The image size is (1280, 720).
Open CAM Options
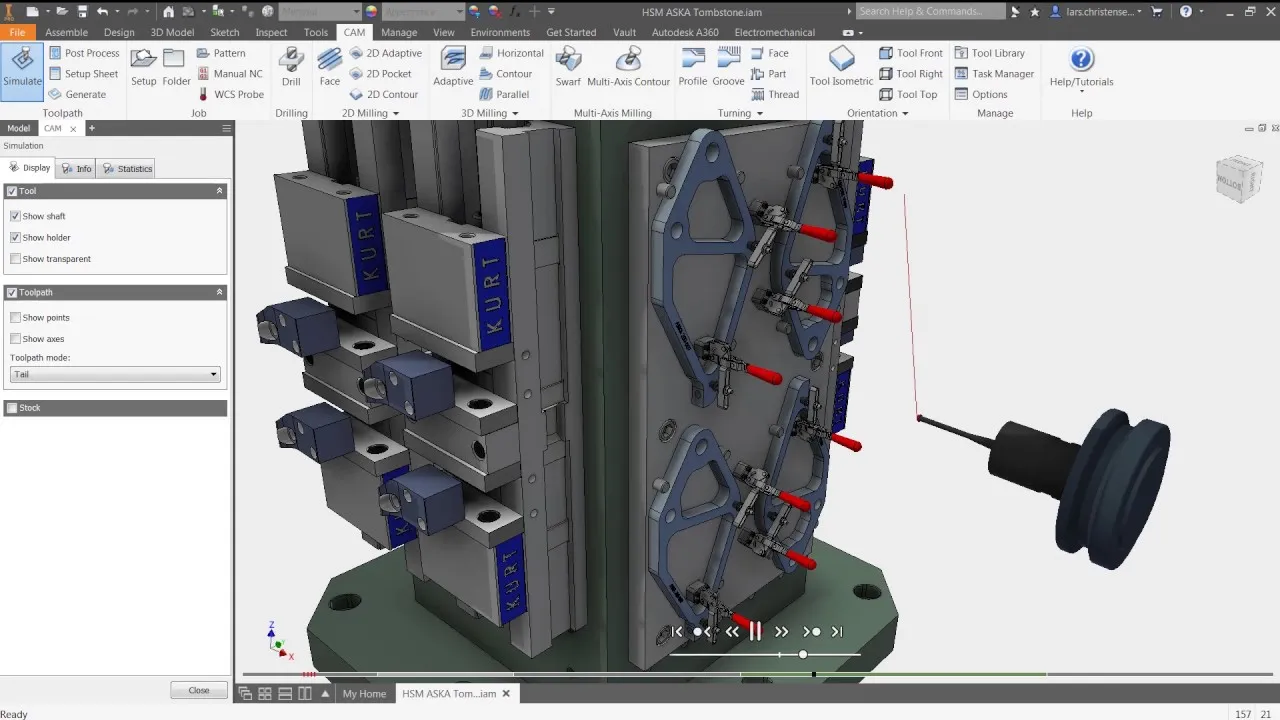[x=981, y=95]
